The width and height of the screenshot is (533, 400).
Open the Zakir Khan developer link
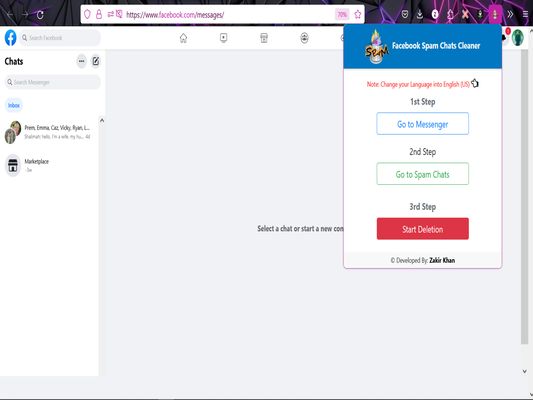tap(442, 261)
